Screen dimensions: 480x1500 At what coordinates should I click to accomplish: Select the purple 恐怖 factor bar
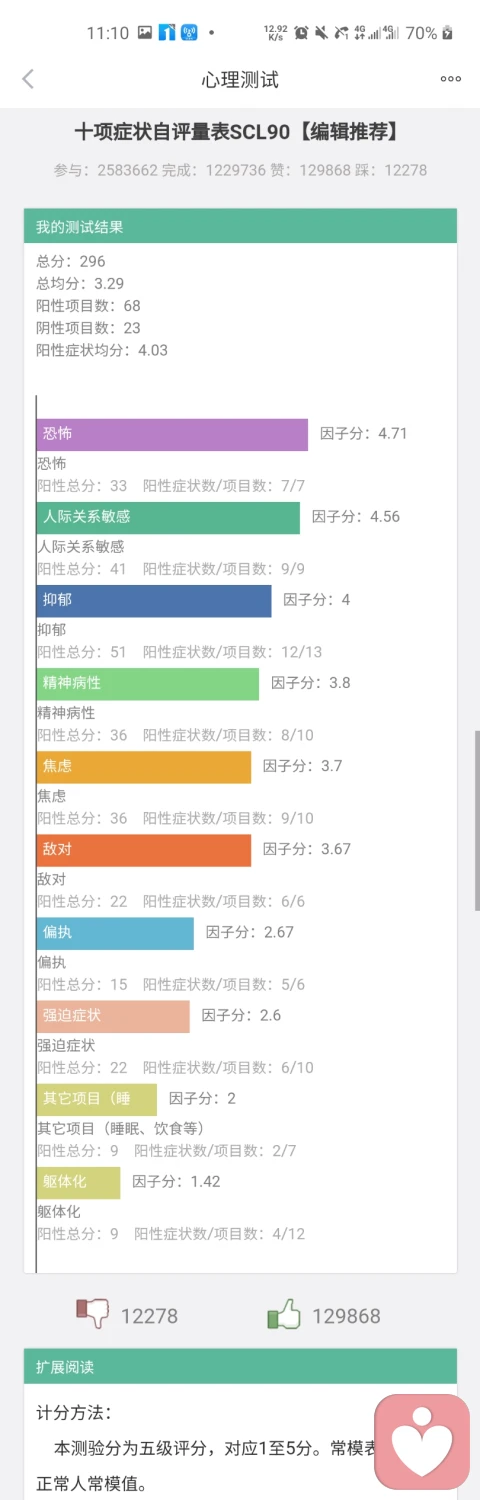click(172, 434)
